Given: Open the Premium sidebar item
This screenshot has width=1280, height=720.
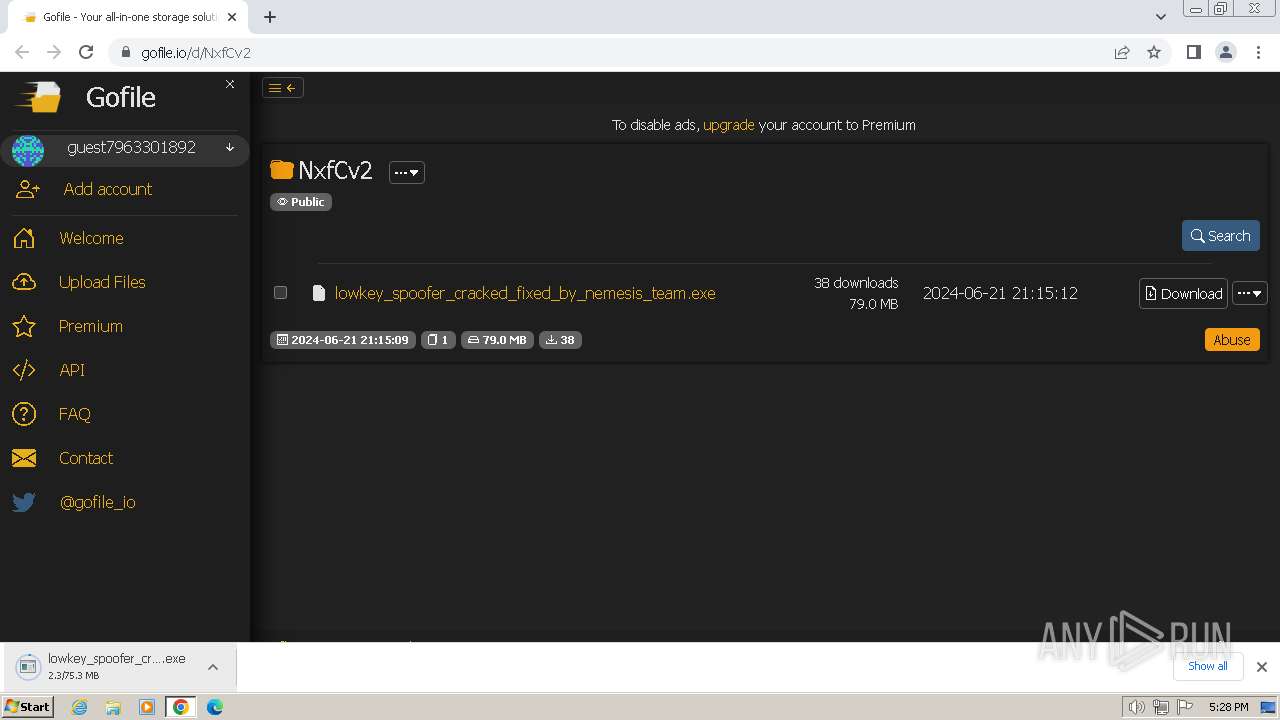Looking at the screenshot, I should point(91,326).
